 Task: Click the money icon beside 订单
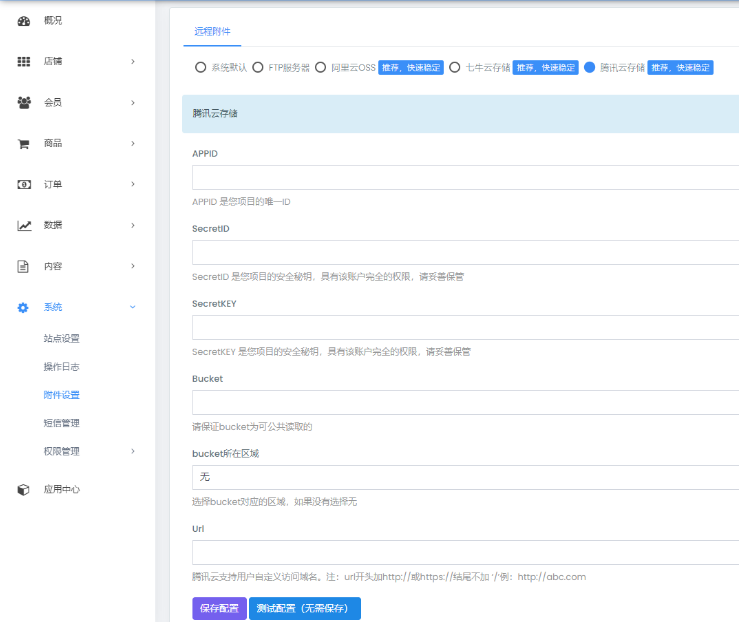click(x=24, y=184)
